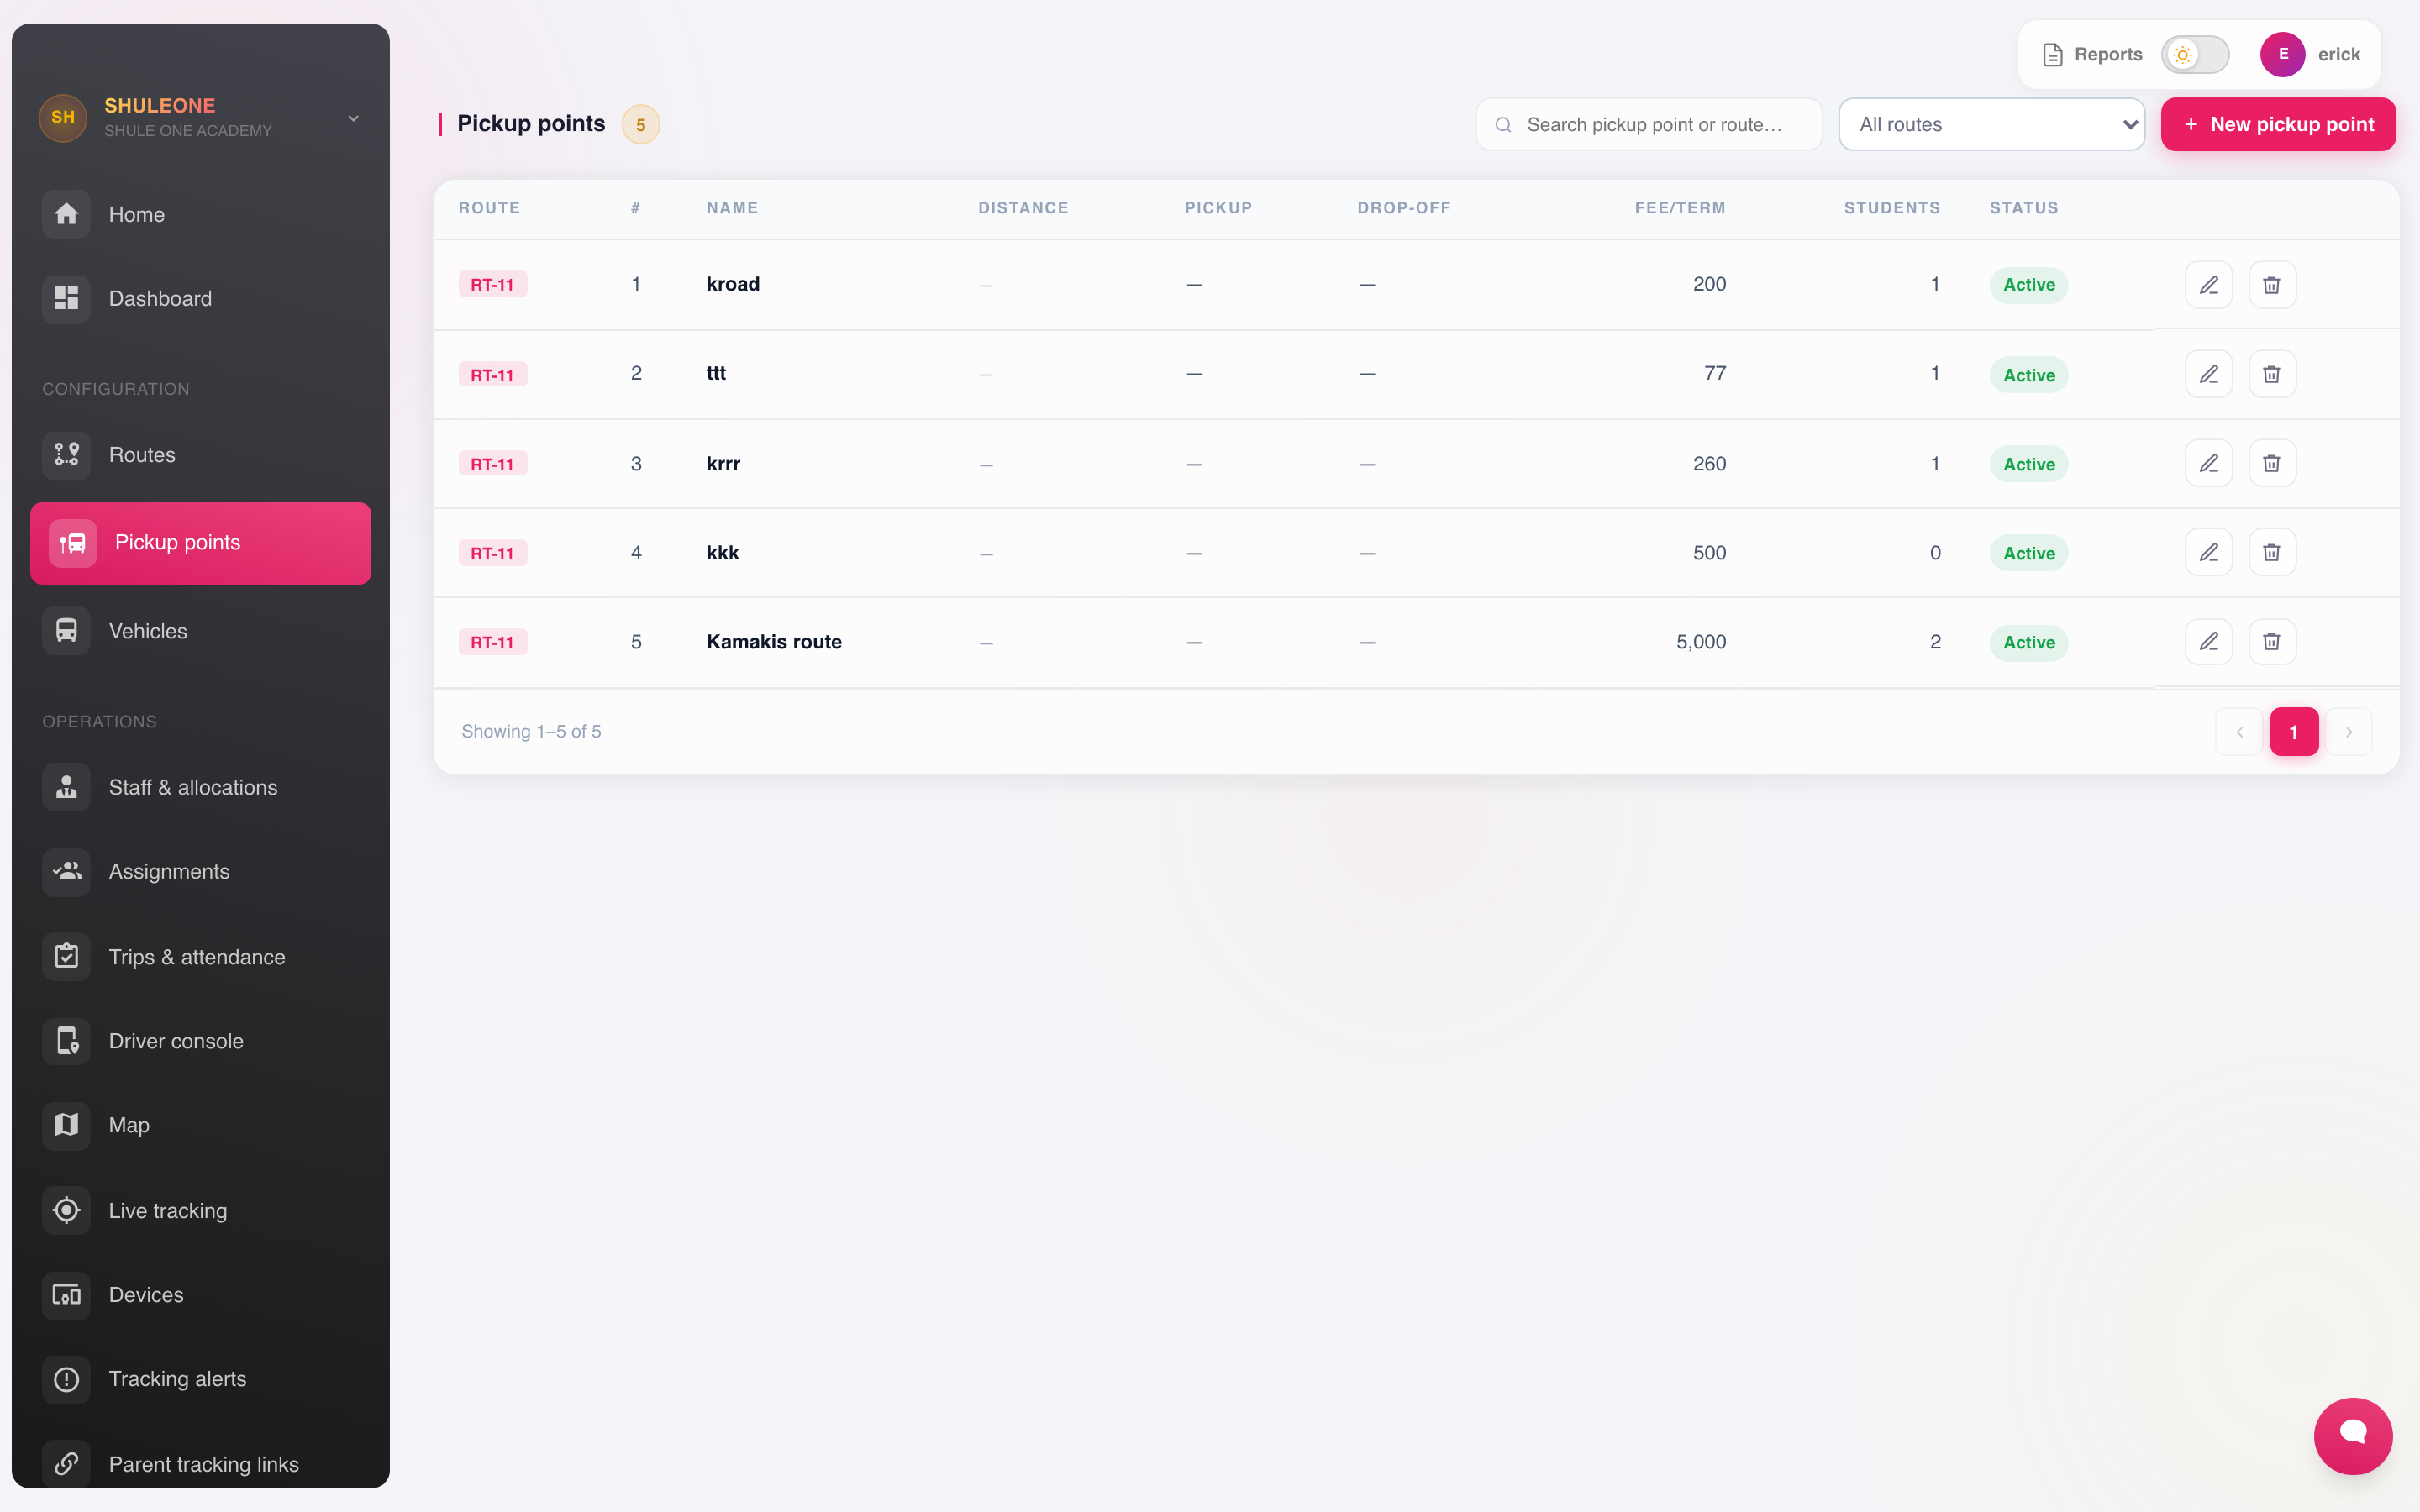Click the STUDENTS column header
The image size is (2420, 1512).
1892,208
